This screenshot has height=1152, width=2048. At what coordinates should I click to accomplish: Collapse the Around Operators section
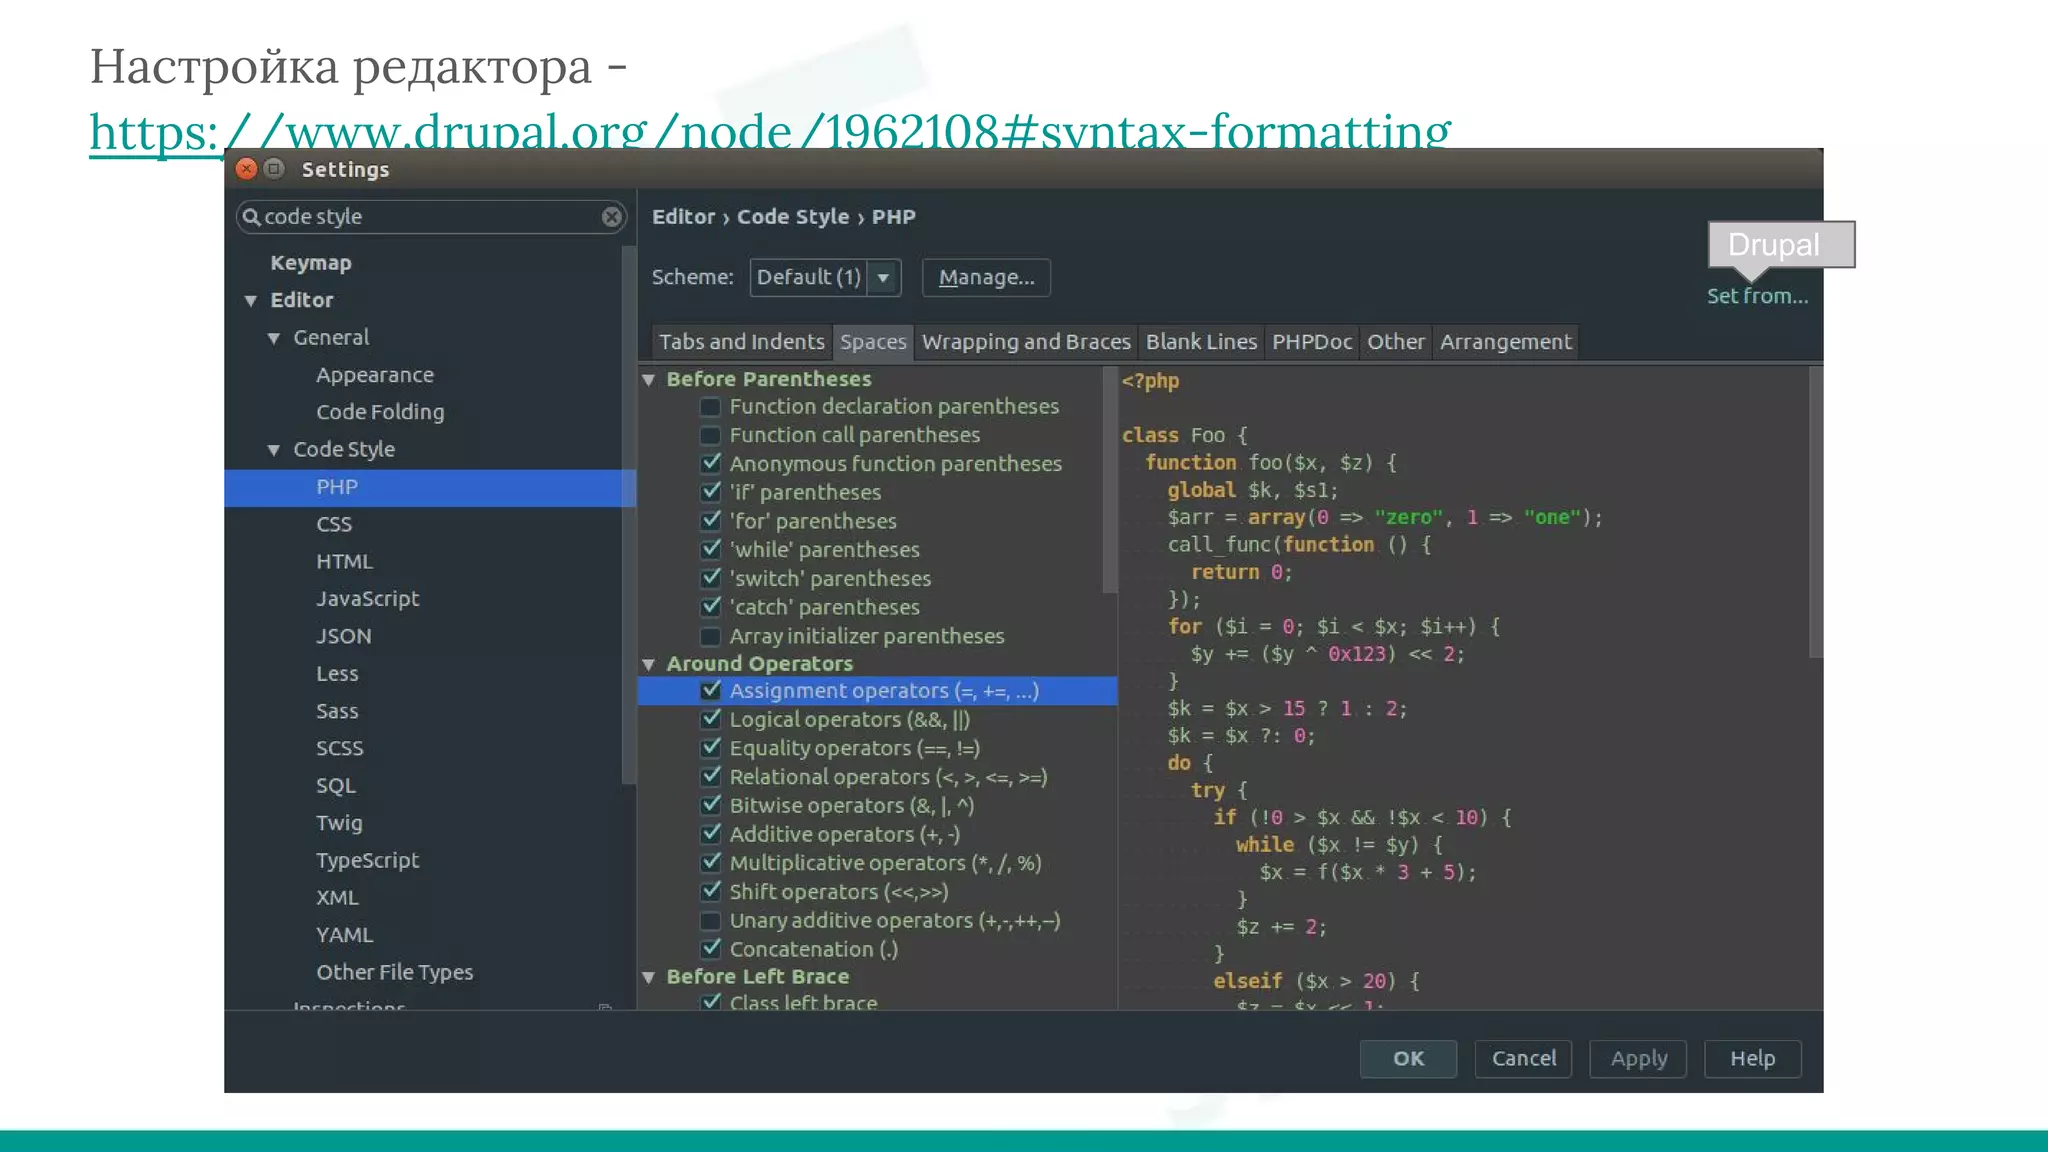click(649, 665)
